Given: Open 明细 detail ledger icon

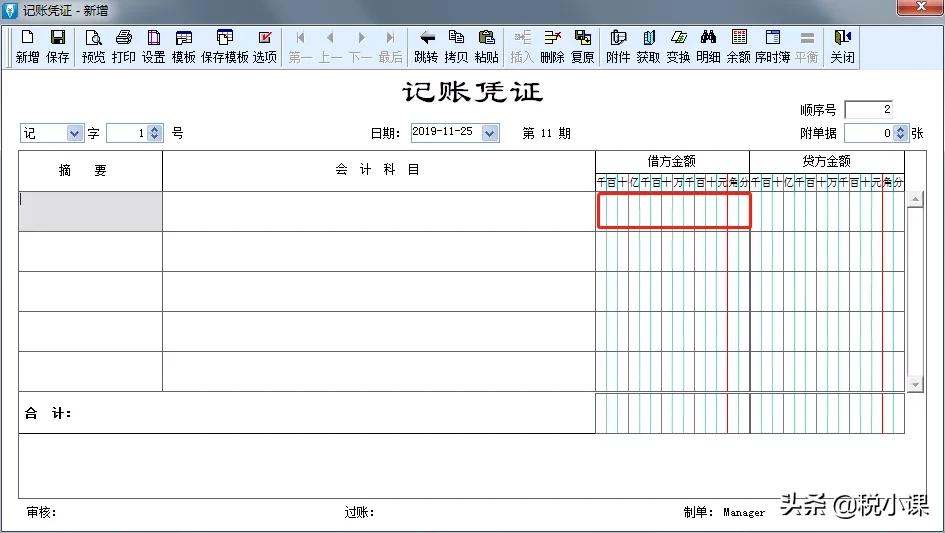Looking at the screenshot, I should coord(708,46).
